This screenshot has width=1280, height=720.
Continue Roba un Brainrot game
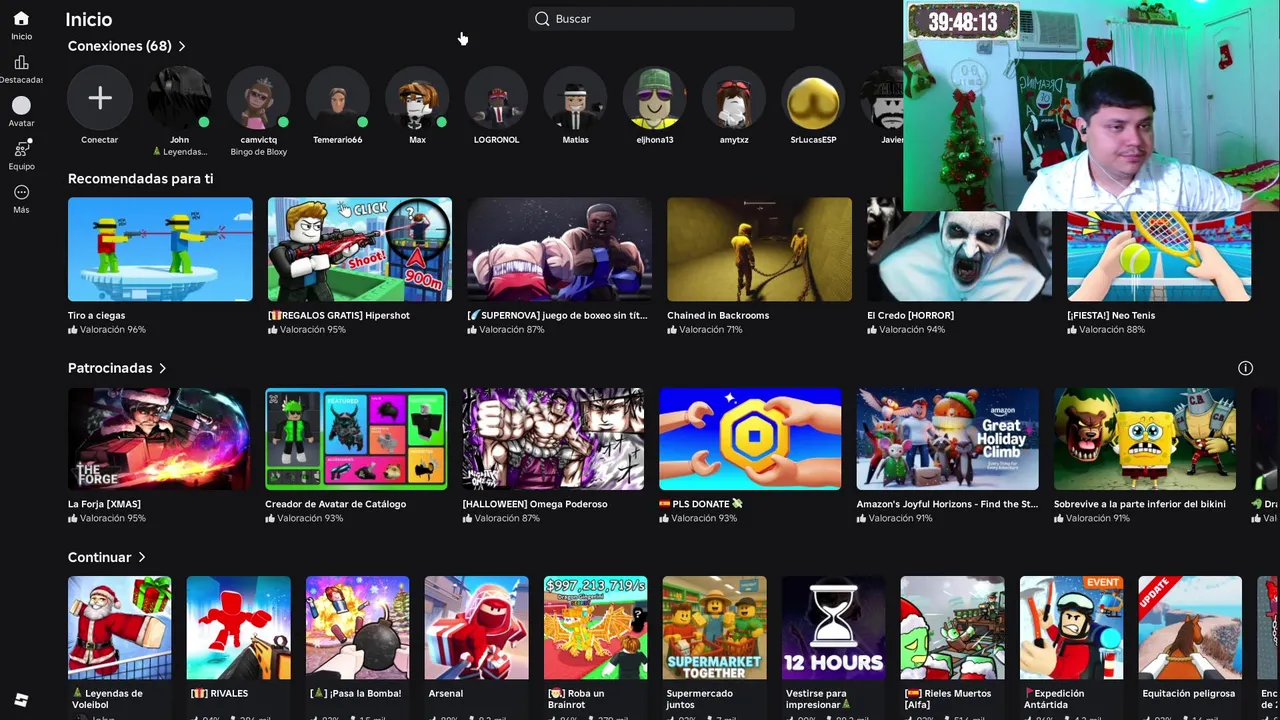(595, 628)
